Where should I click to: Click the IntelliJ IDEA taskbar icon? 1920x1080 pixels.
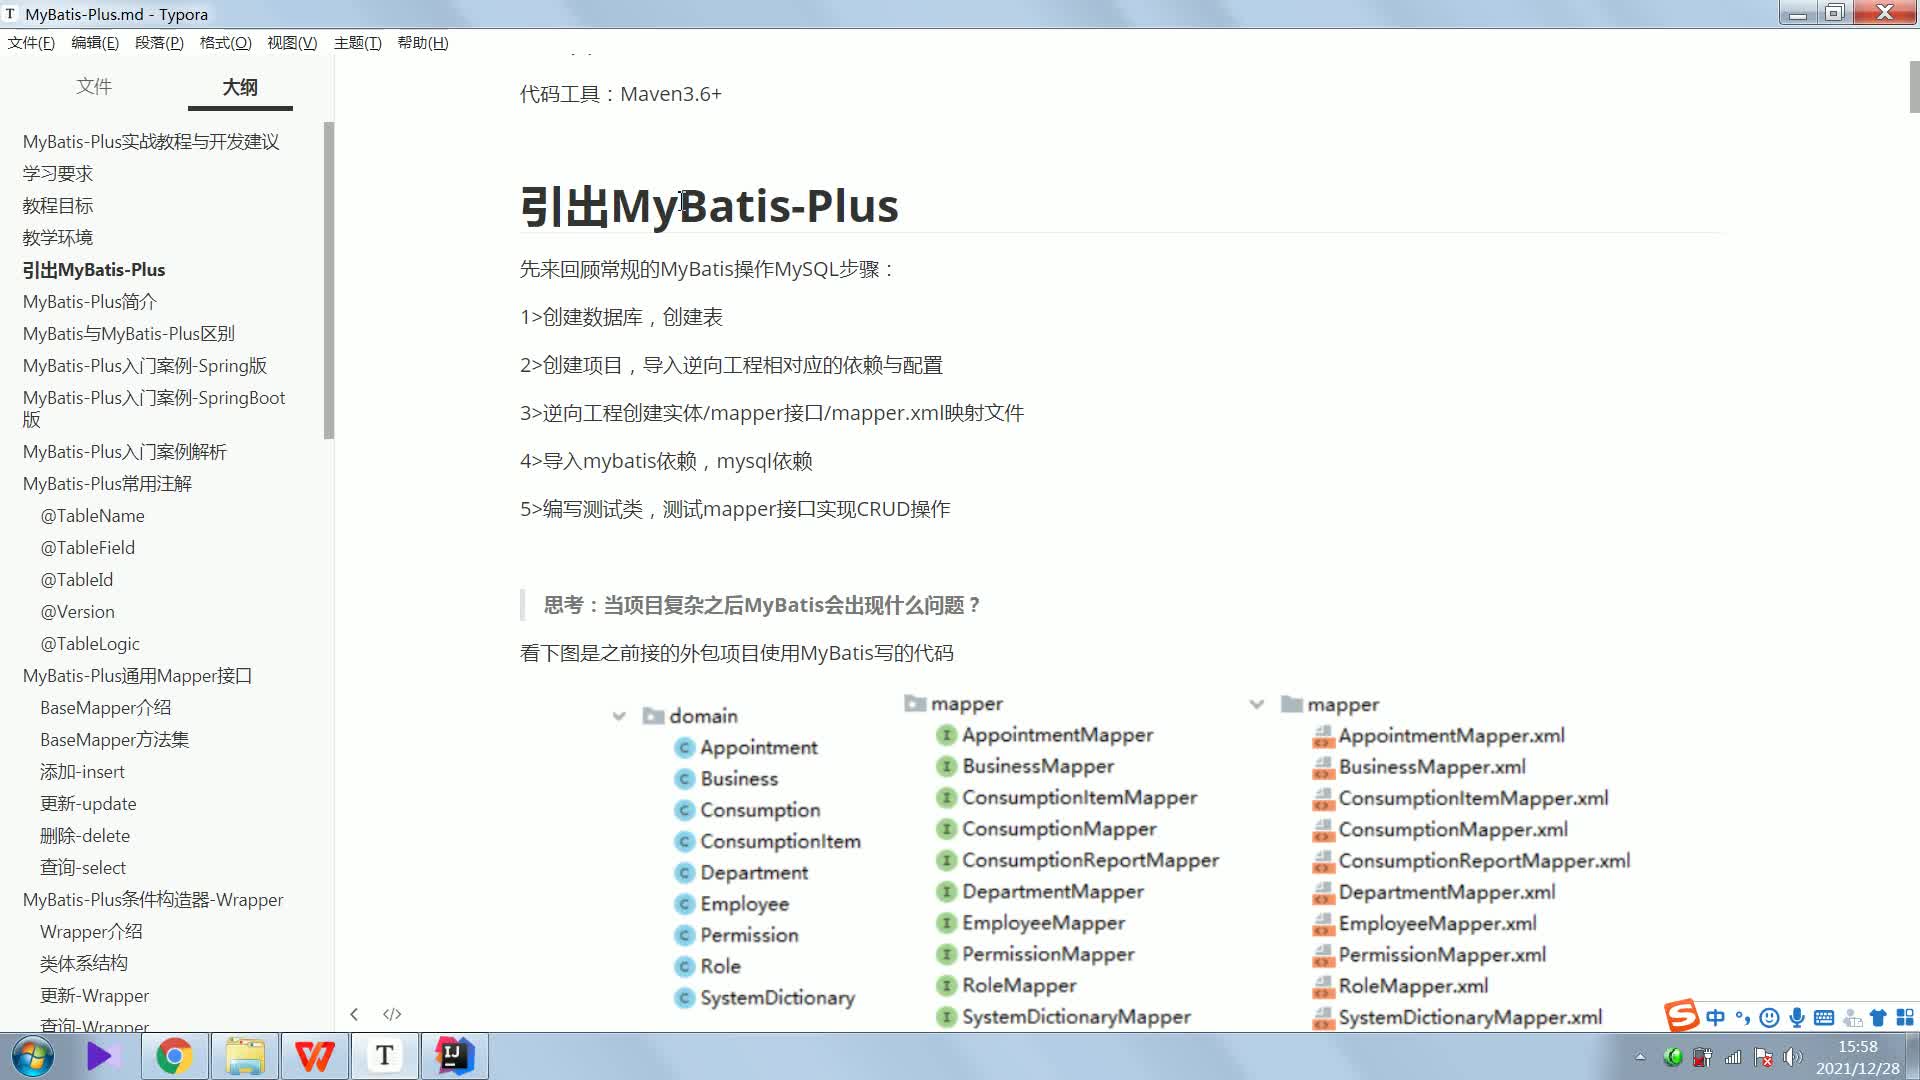454,1056
